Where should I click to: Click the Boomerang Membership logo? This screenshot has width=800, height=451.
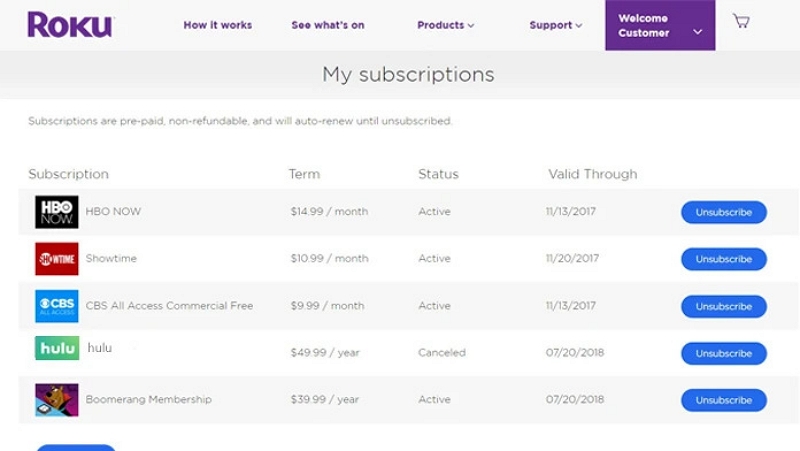tap(57, 400)
